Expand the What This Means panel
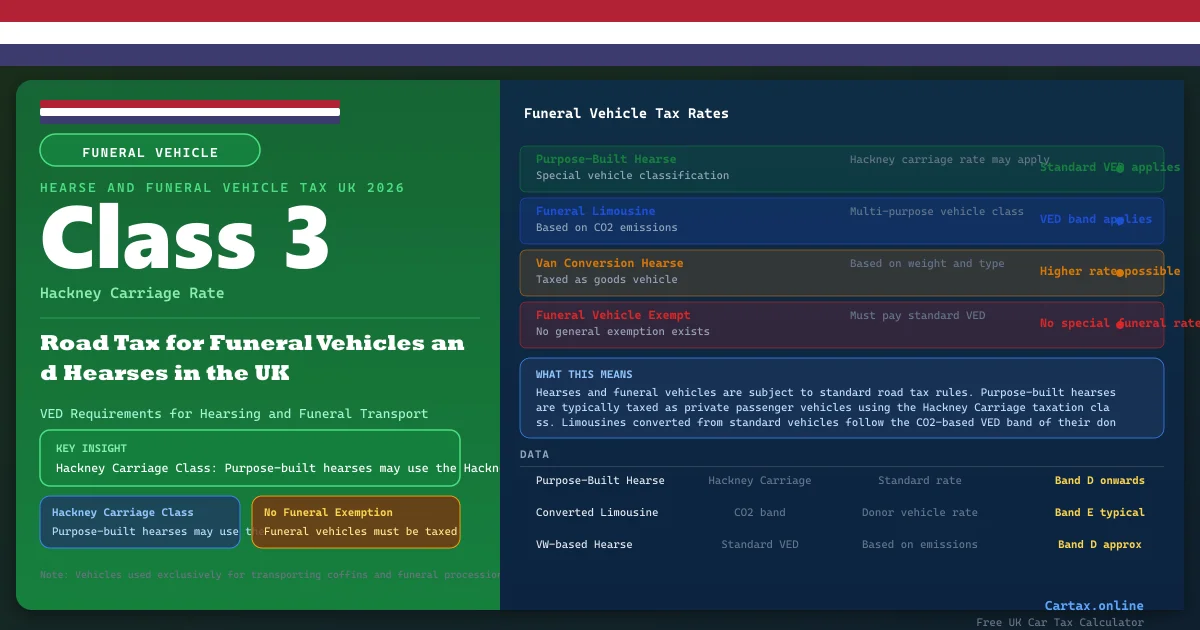The image size is (1200, 630). coord(842,398)
